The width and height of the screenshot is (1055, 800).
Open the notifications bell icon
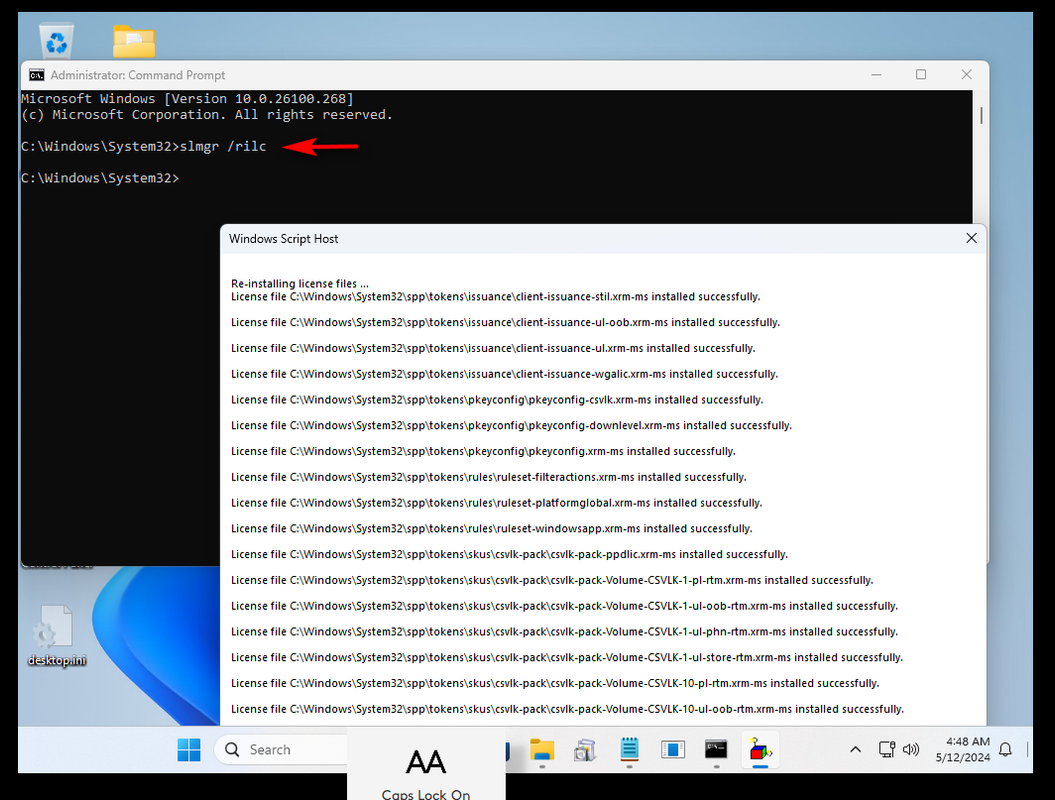[1005, 750]
